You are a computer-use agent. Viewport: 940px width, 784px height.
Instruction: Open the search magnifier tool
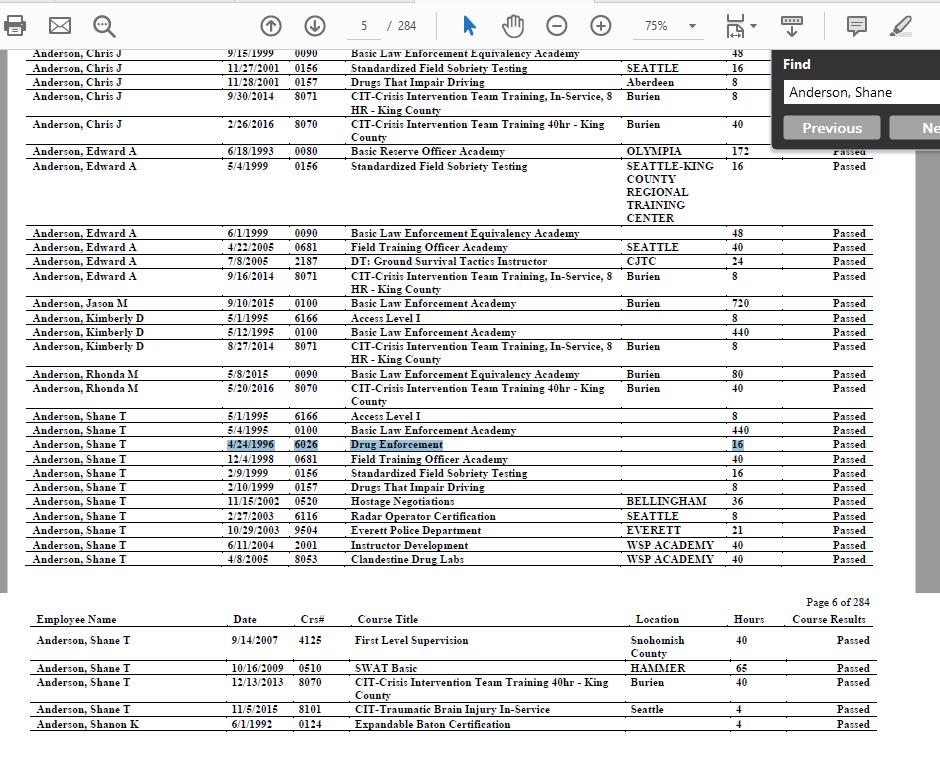coord(104,26)
